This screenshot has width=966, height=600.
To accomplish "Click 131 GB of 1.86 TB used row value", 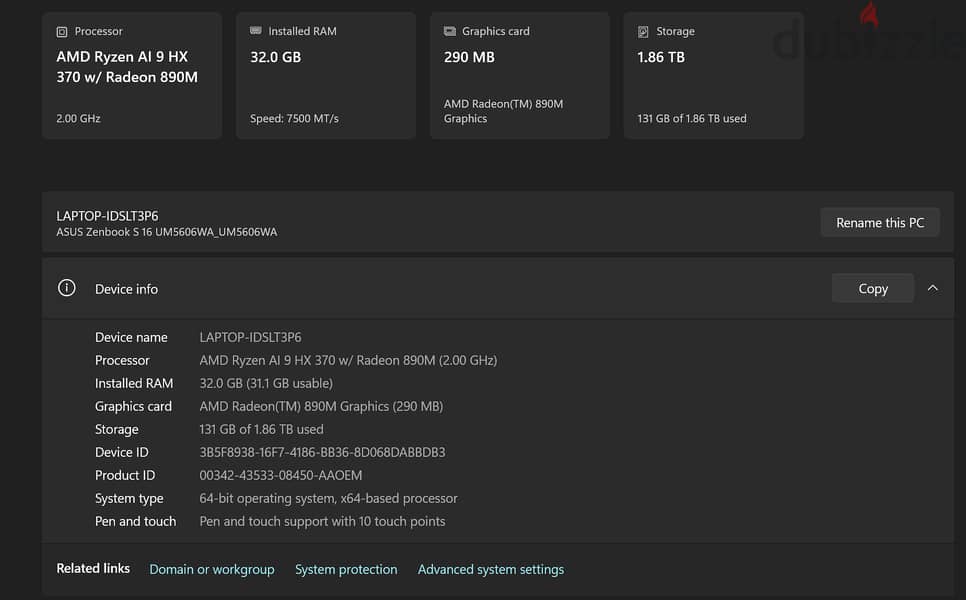I will coord(261,429).
